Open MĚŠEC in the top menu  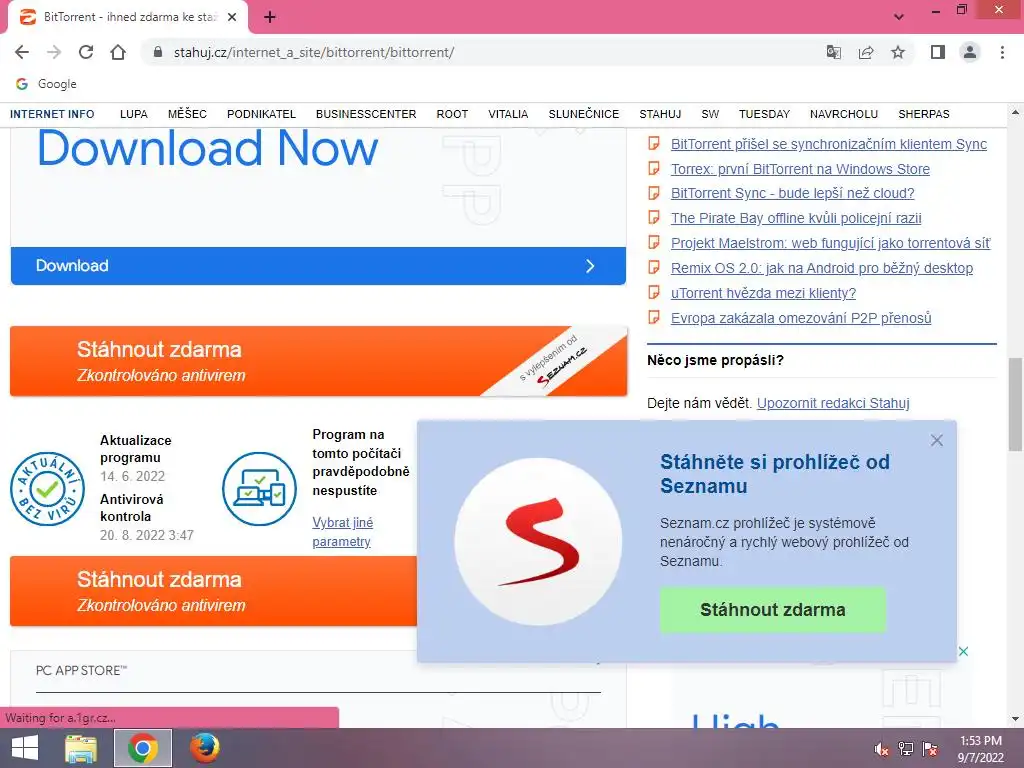pos(187,114)
